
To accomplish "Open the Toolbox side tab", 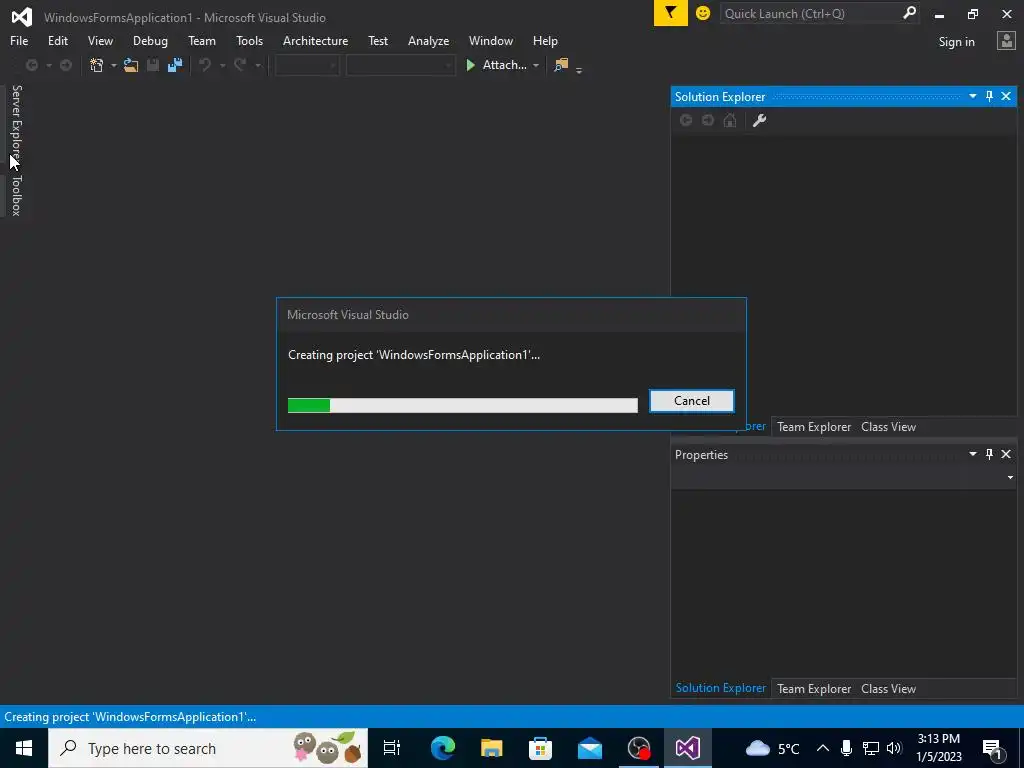I will pyautogui.click(x=16, y=195).
